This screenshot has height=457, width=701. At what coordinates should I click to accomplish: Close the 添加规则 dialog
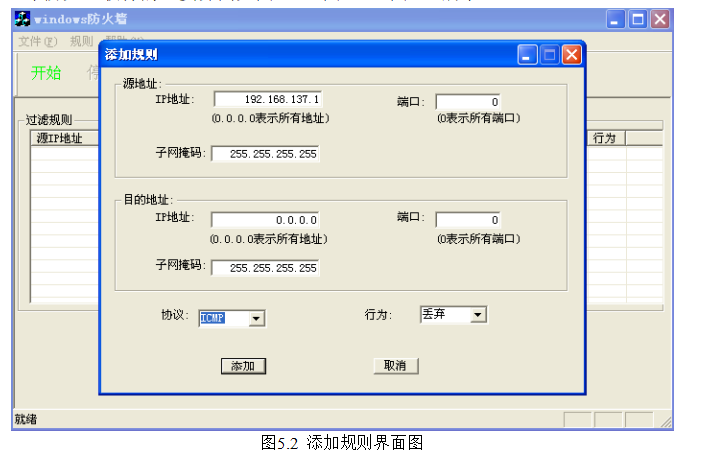(x=571, y=55)
